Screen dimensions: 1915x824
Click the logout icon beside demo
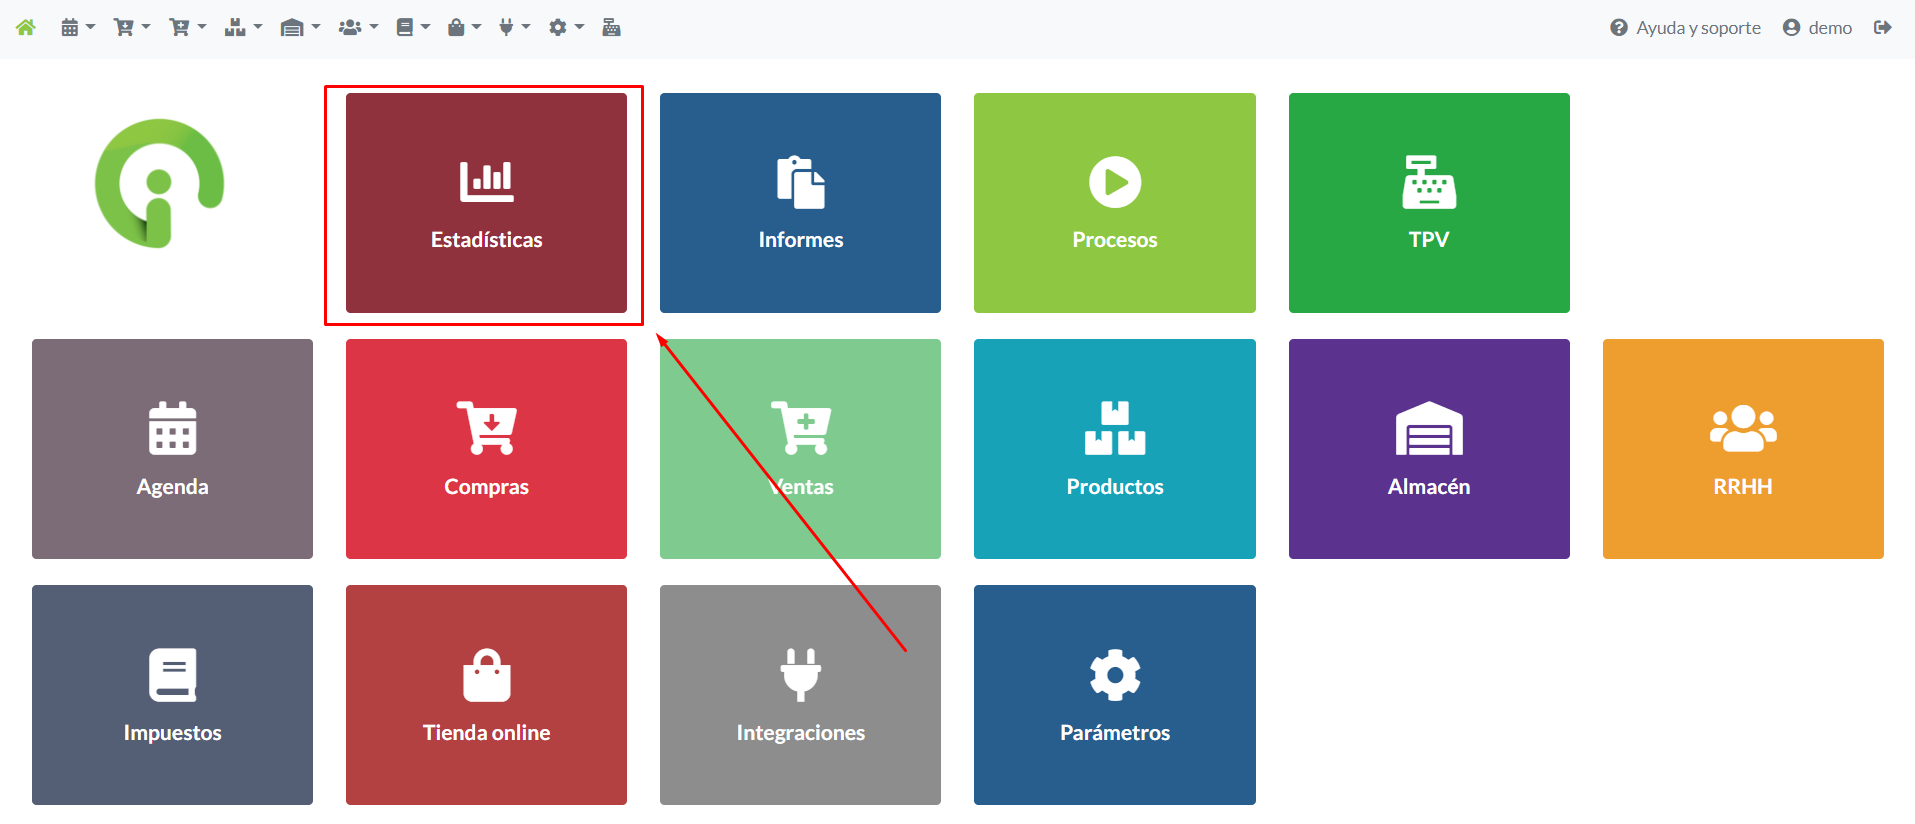[1882, 28]
